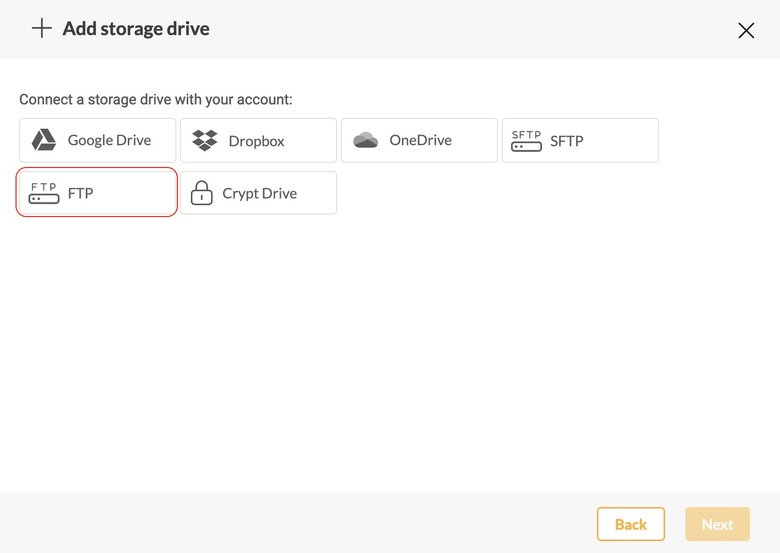Close the Add storage drive dialog
The width and height of the screenshot is (780, 553).
click(x=746, y=30)
